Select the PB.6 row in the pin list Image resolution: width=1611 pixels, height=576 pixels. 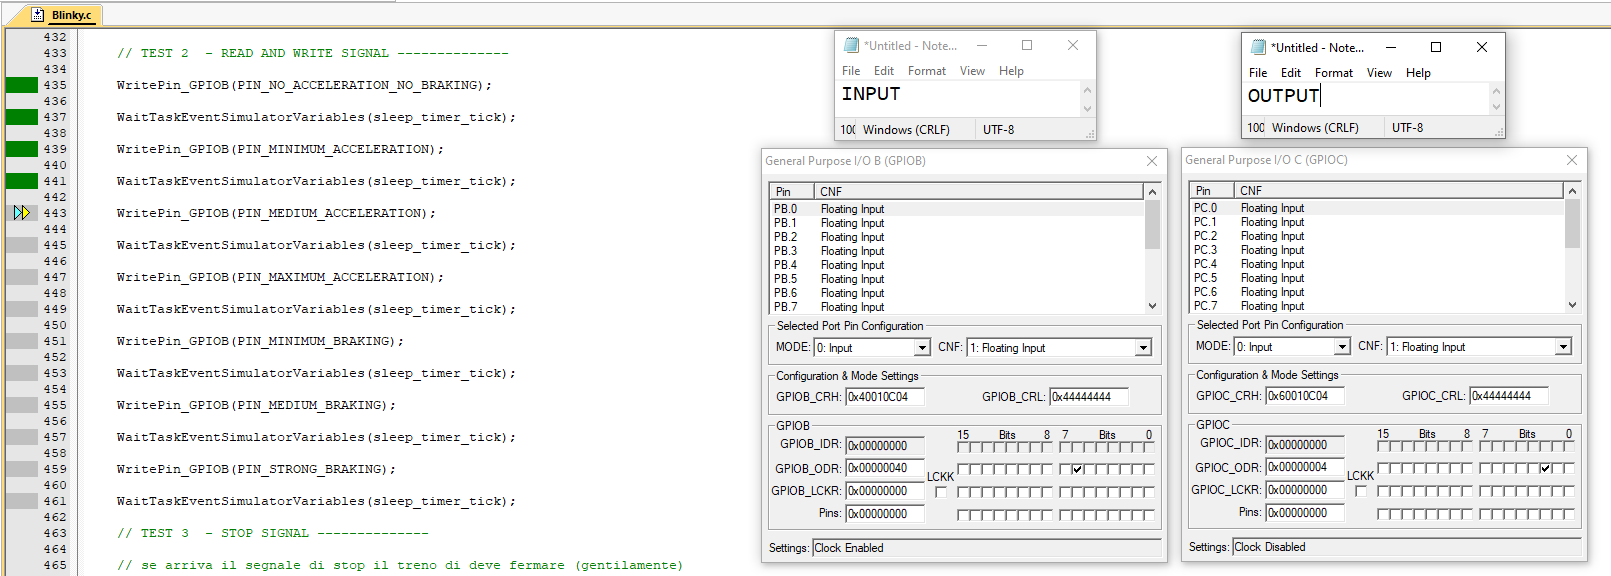pyautogui.click(x=957, y=293)
